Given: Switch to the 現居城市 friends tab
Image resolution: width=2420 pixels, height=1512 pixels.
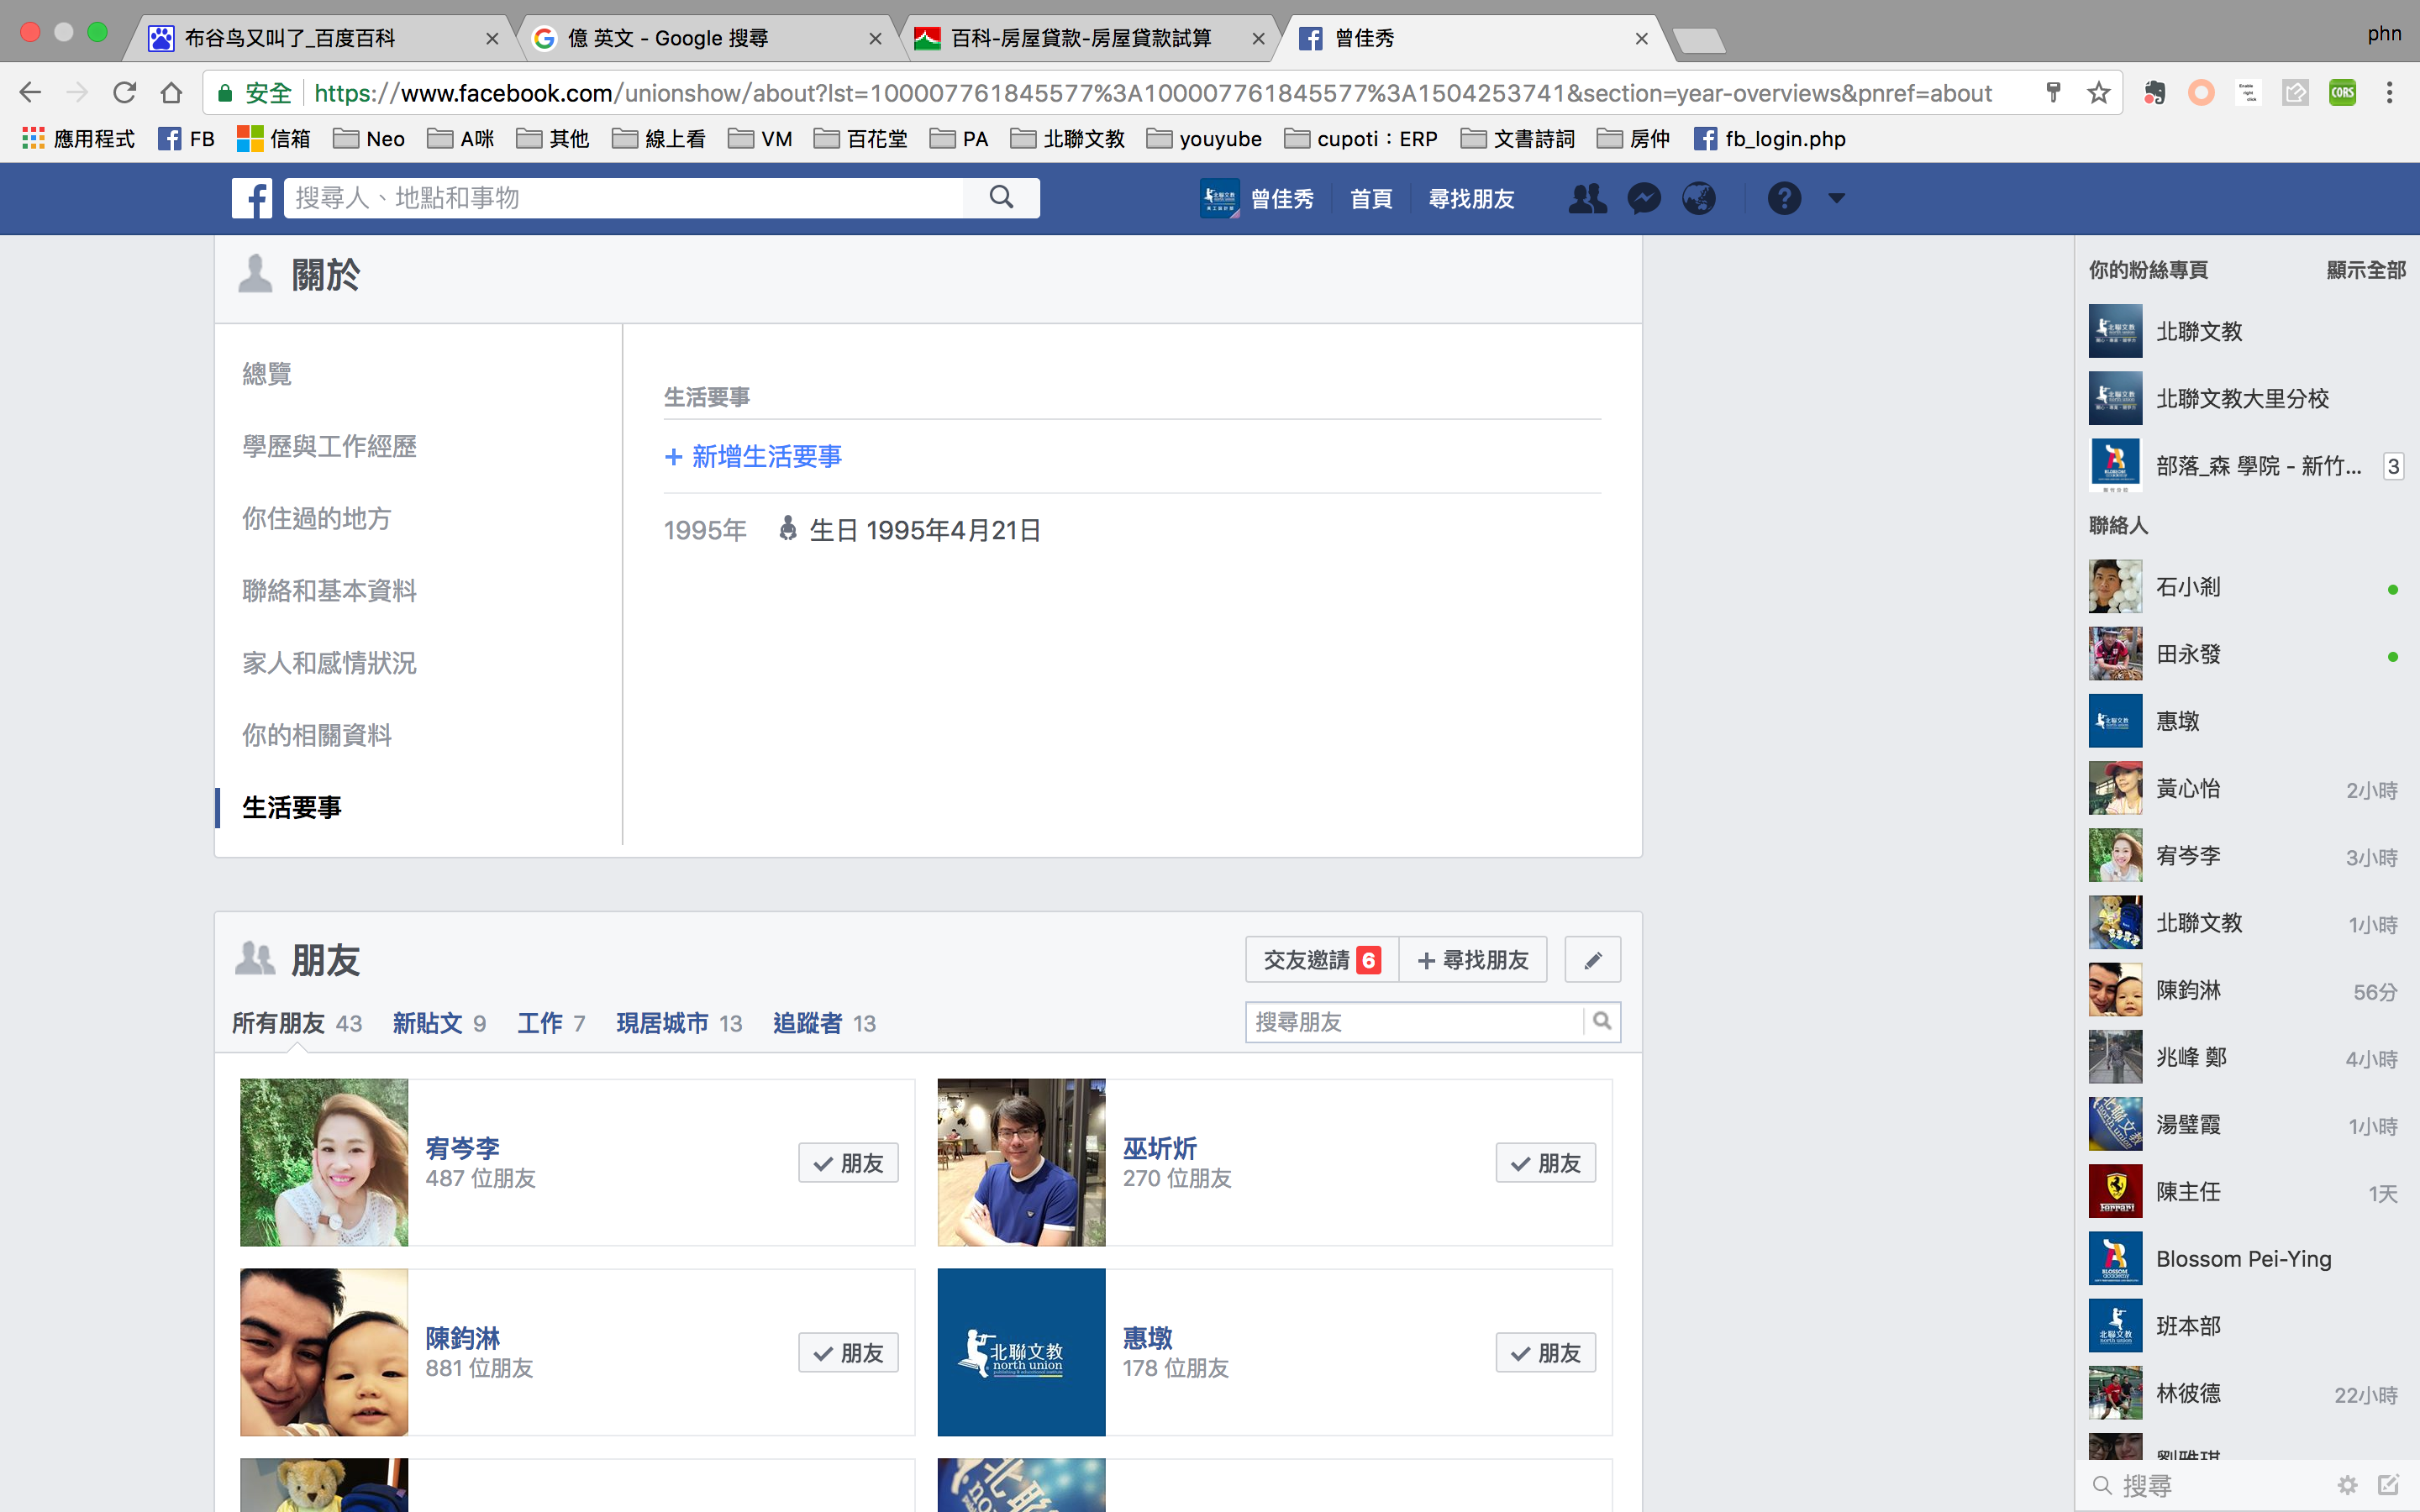Looking at the screenshot, I should (662, 1023).
